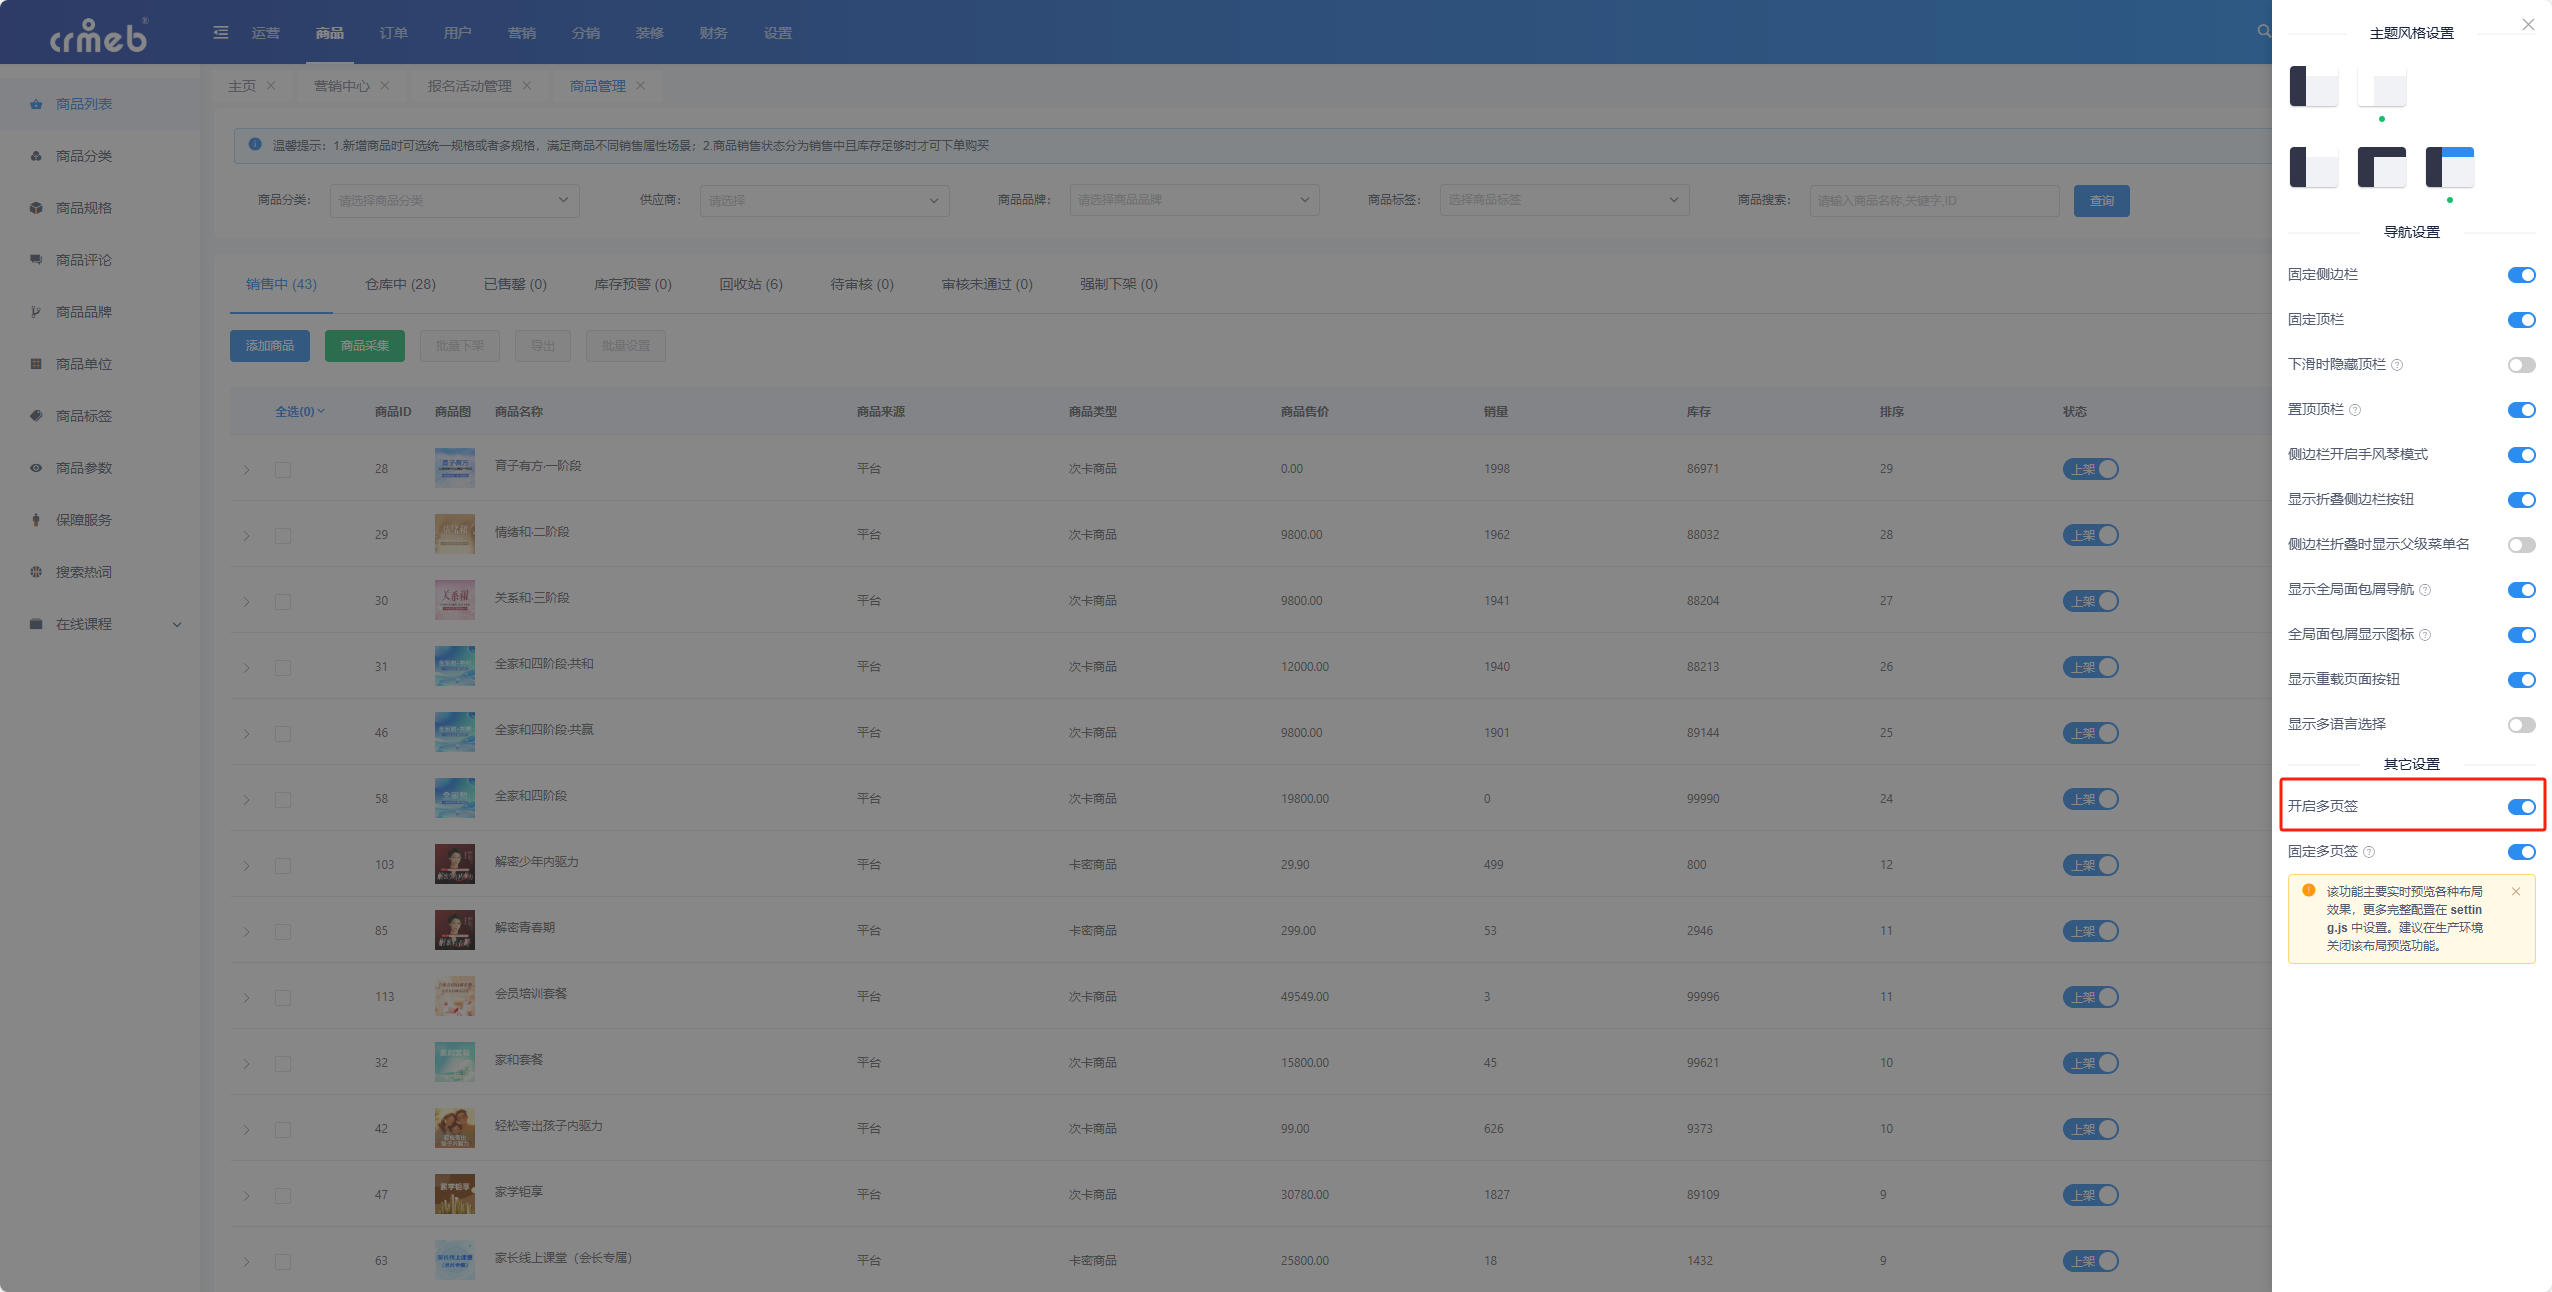Close the theme settings drawer
Image resolution: width=2552 pixels, height=1292 pixels.
2528,25
